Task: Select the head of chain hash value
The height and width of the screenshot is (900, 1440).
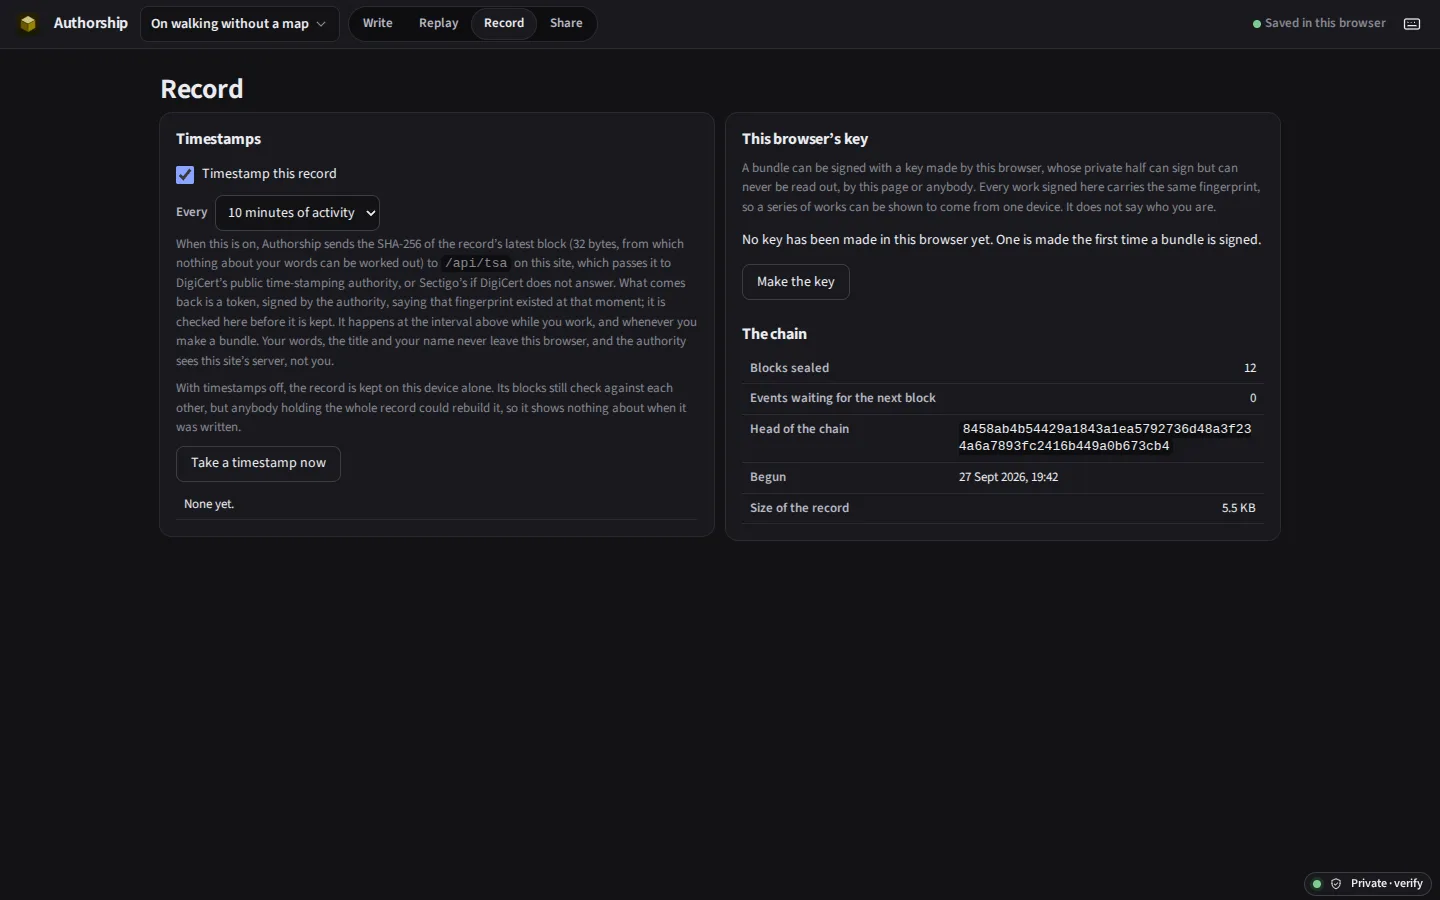Action: click(1105, 437)
